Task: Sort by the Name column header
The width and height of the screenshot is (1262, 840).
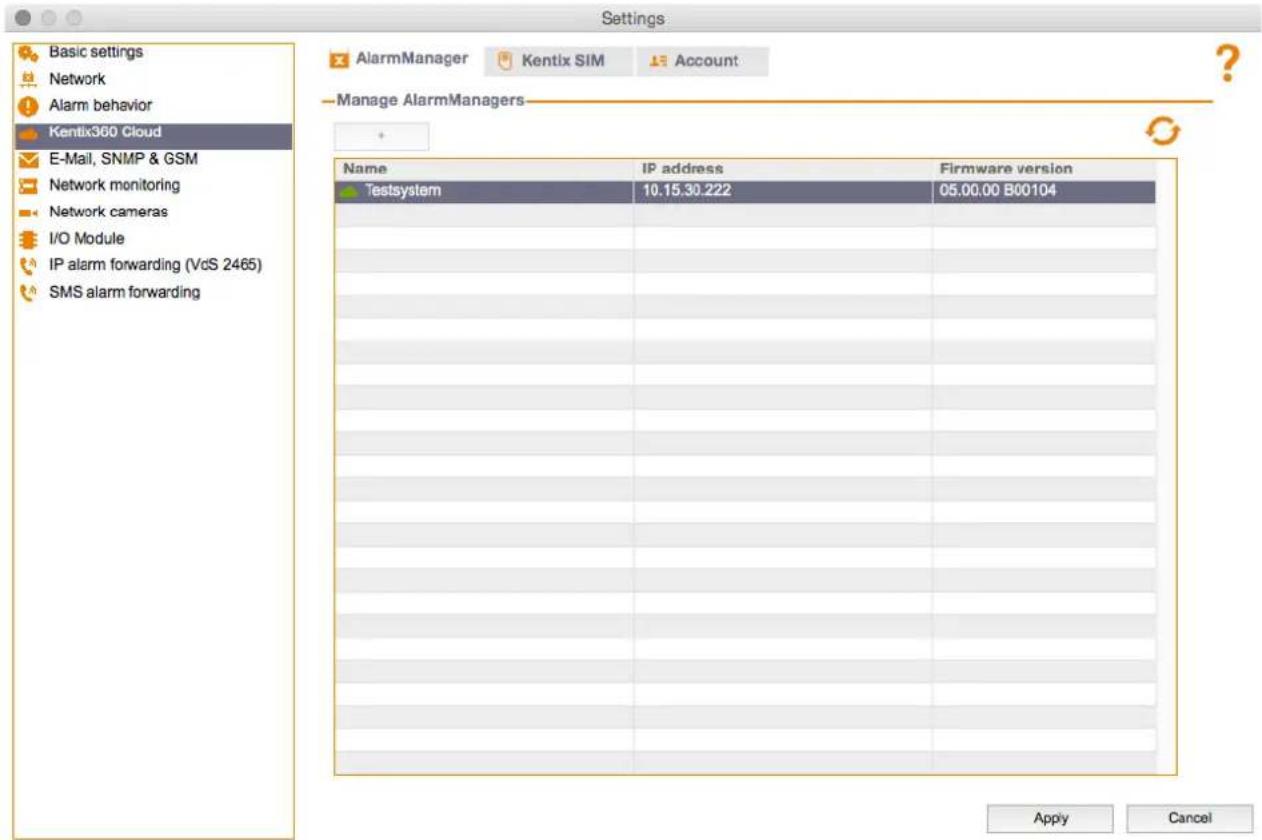Action: (x=484, y=169)
